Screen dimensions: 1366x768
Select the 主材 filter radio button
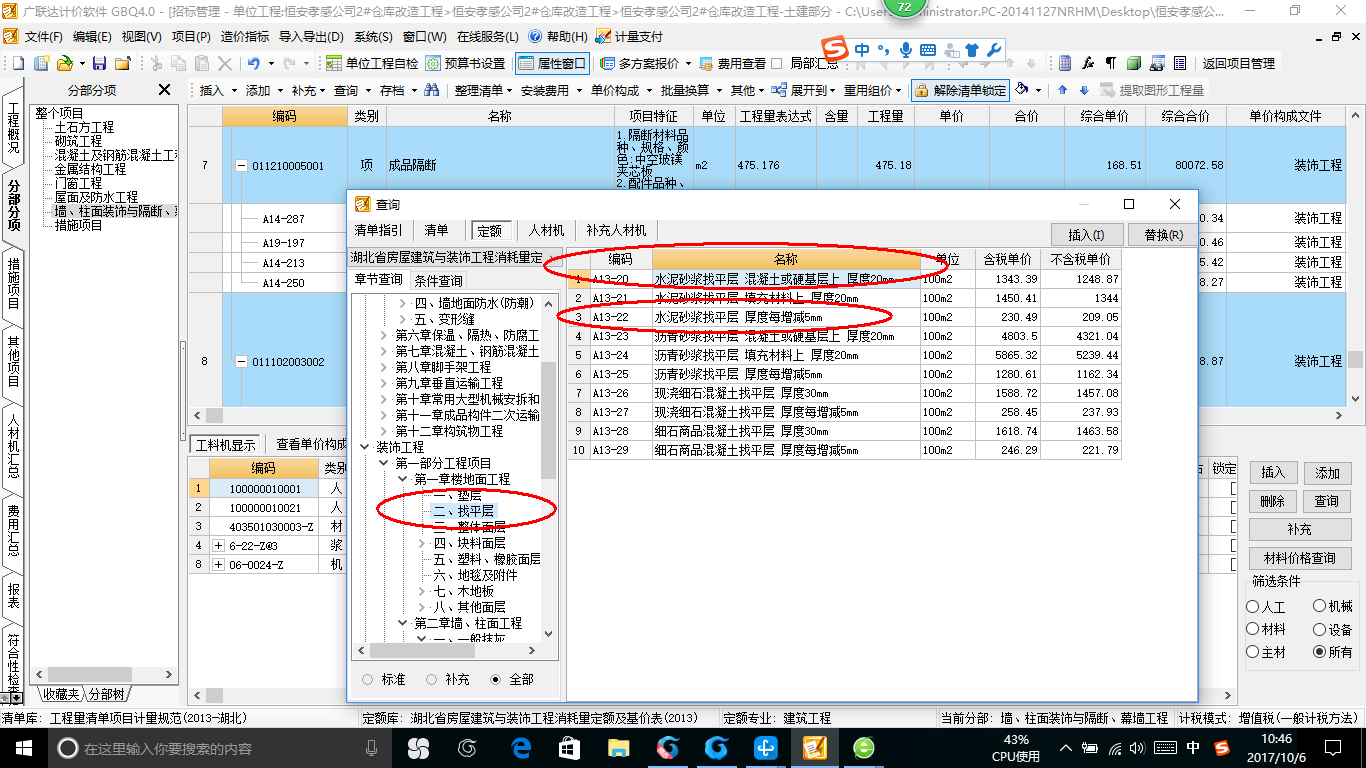point(1253,652)
